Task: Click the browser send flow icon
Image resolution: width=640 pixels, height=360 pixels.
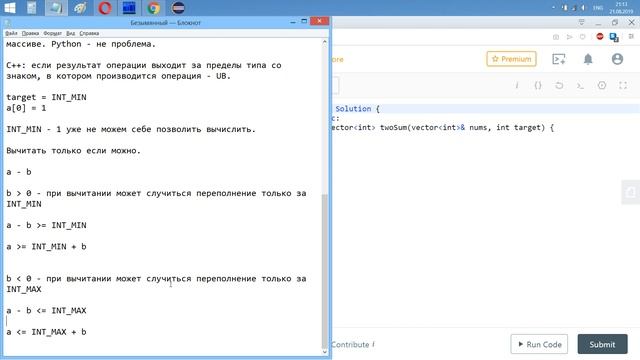Action: (x=569, y=37)
